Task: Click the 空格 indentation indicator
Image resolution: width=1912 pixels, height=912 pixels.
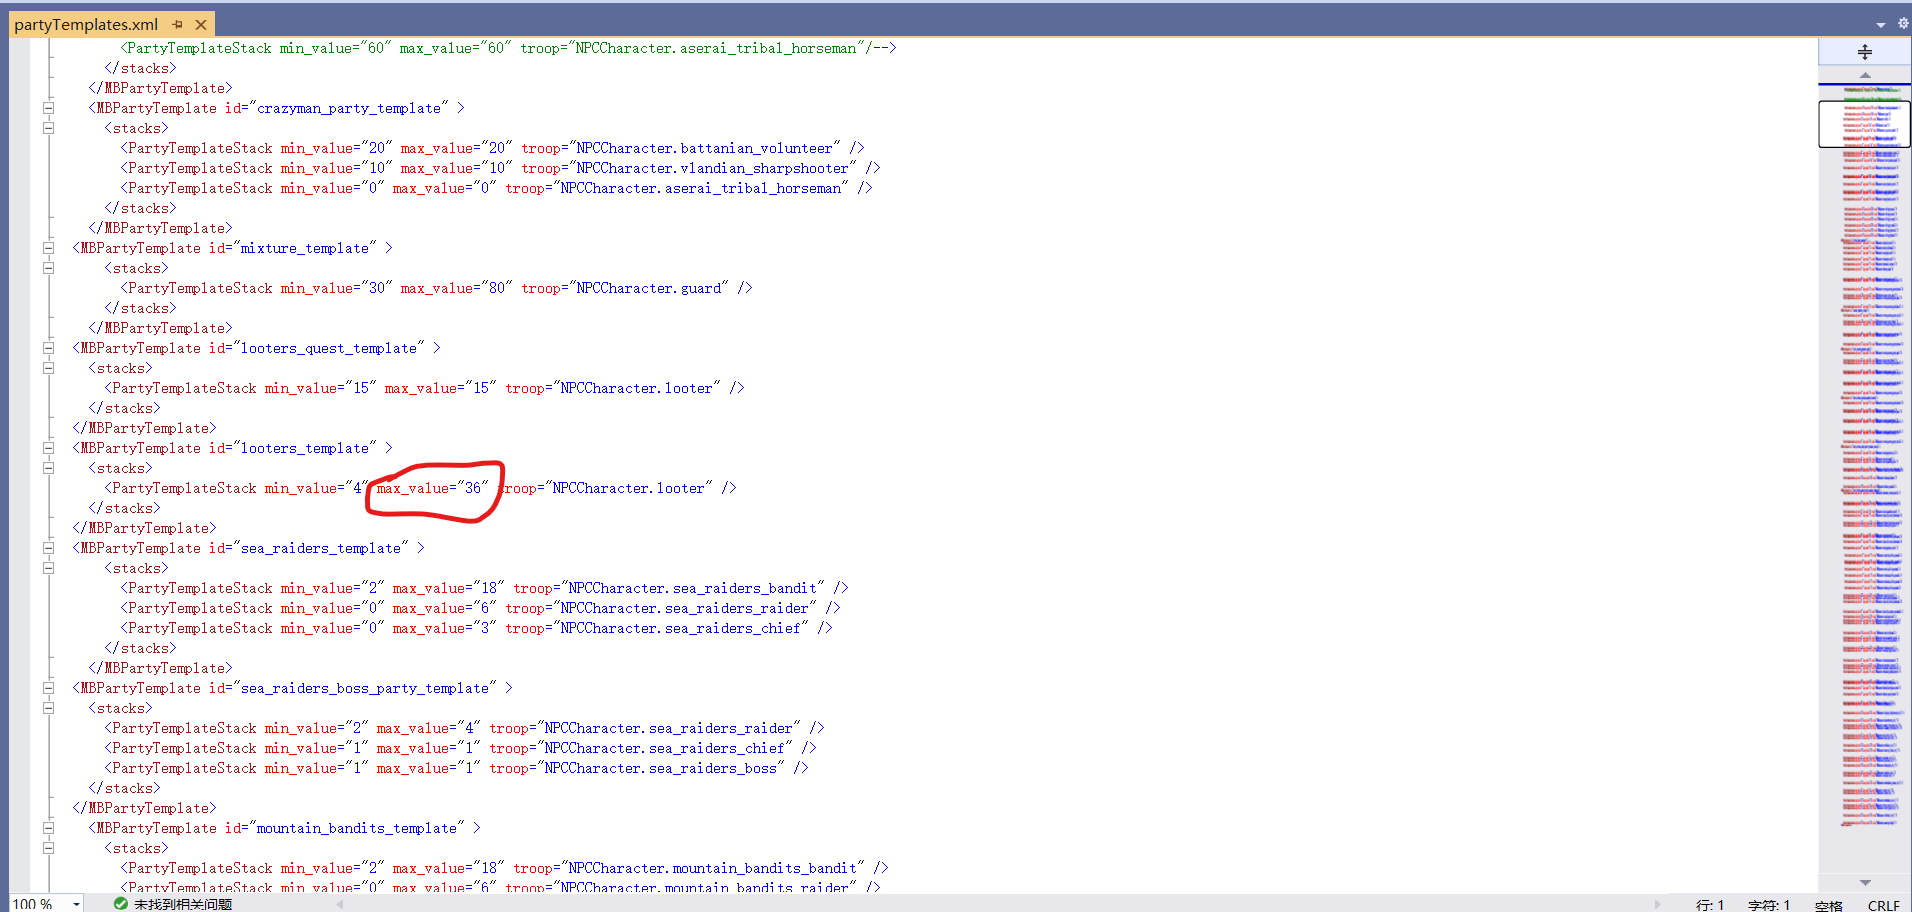Action: 1829,905
